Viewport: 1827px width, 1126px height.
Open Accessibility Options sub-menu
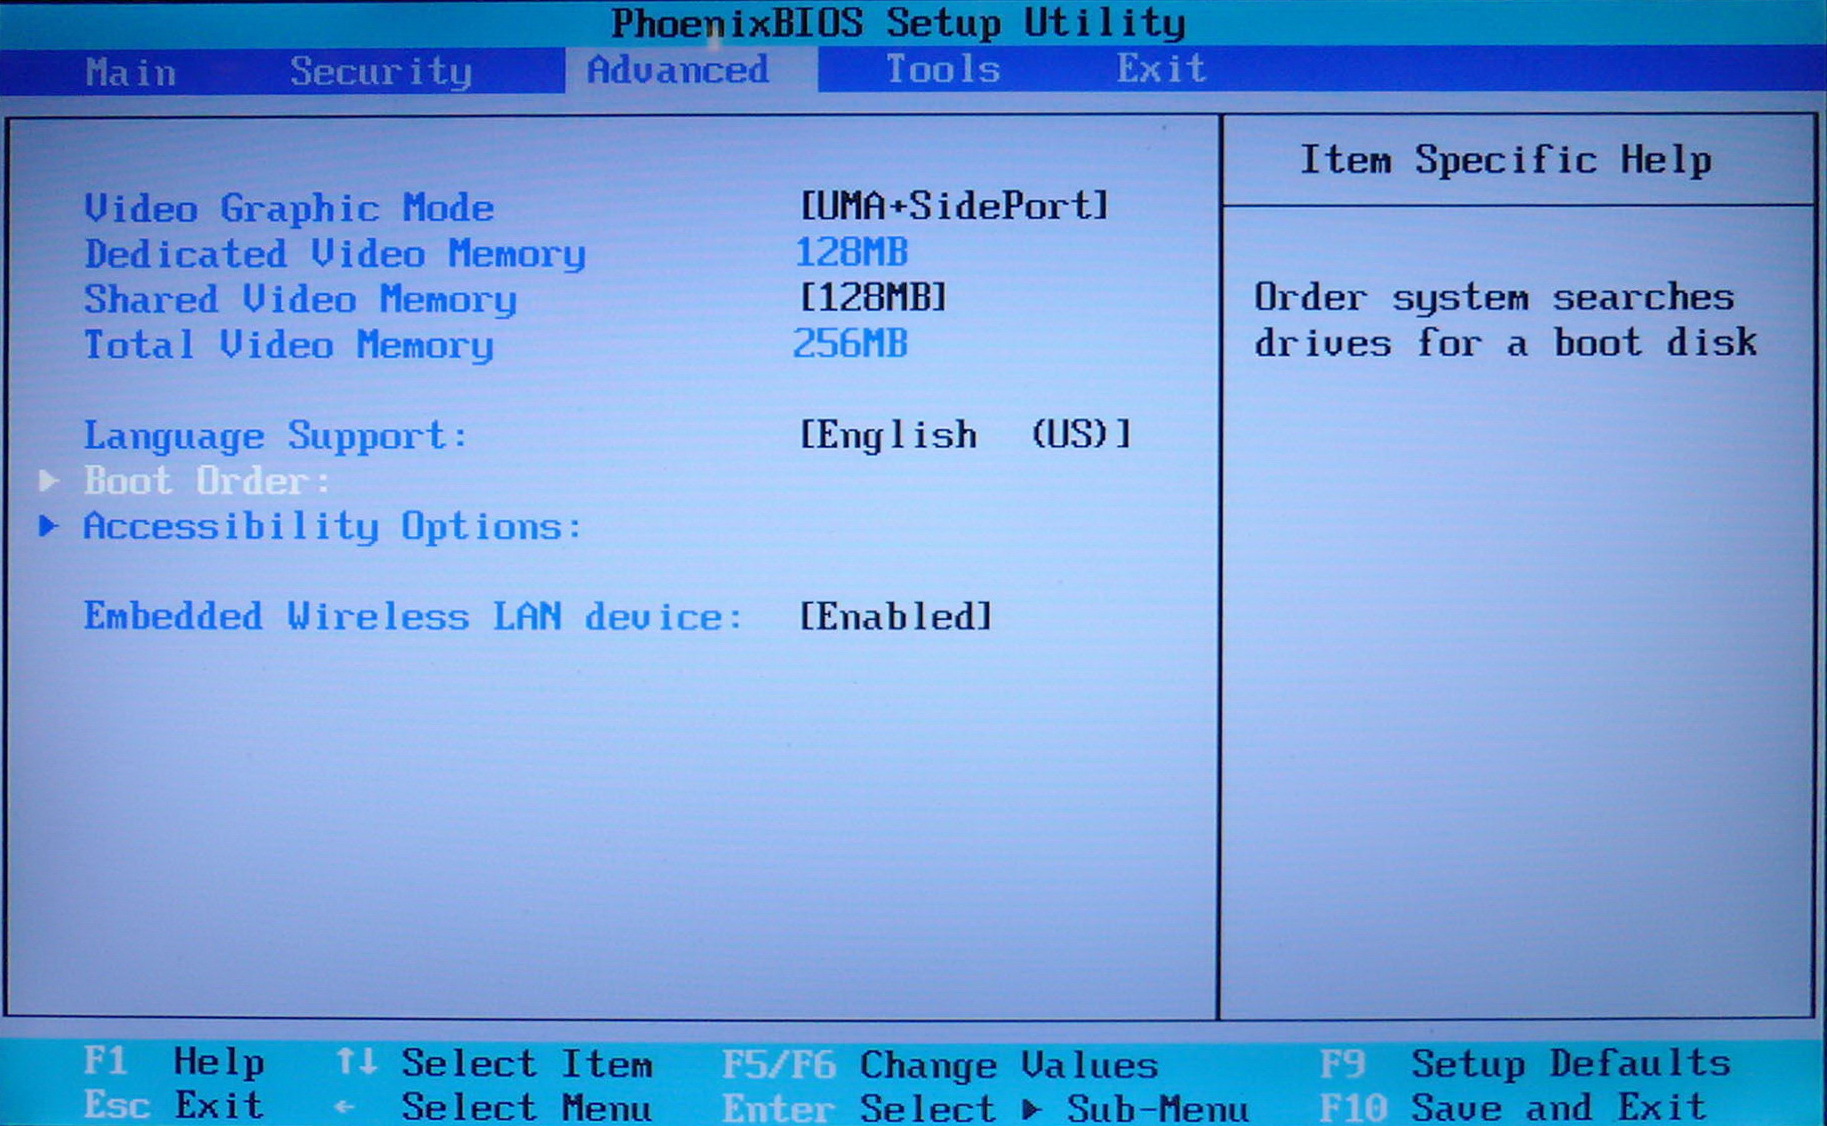333,527
